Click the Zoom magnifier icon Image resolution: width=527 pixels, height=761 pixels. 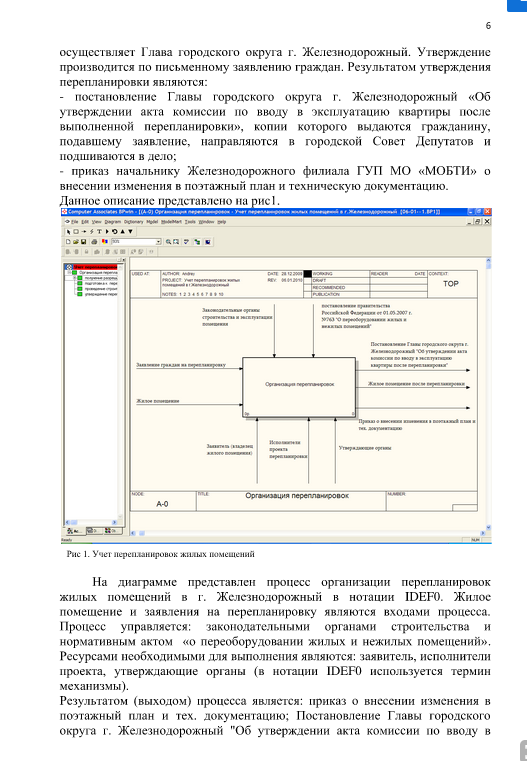tap(168, 242)
